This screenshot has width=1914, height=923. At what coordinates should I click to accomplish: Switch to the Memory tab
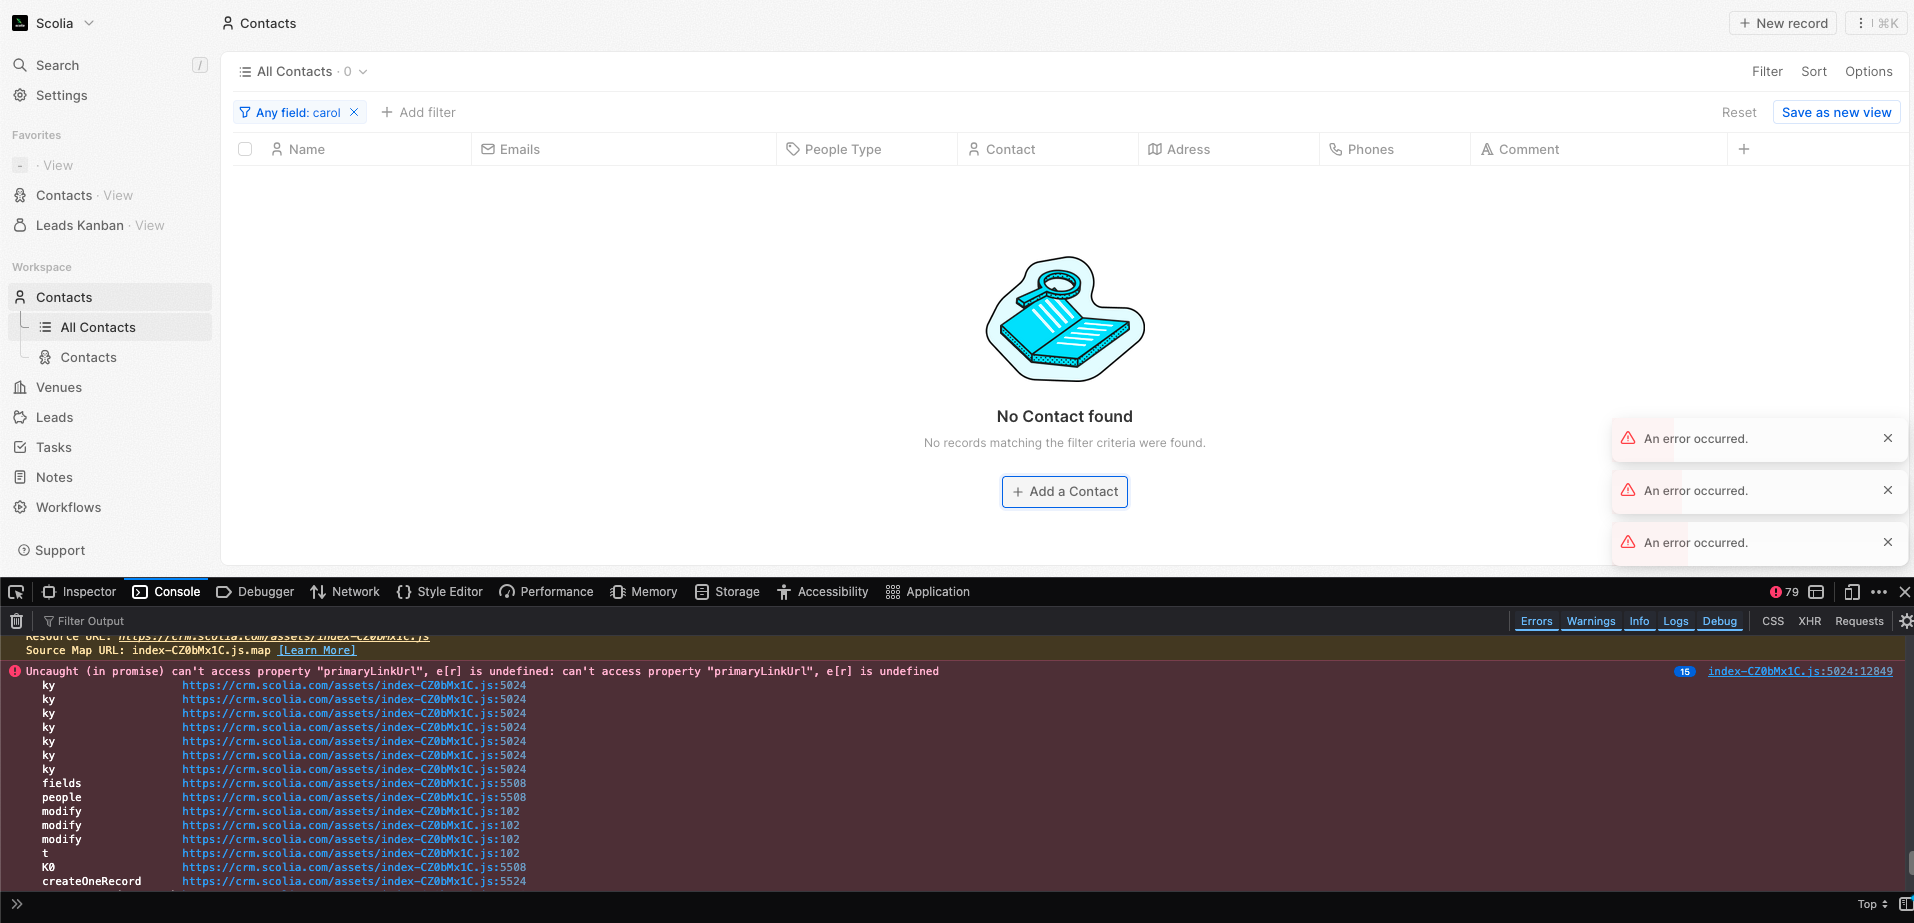pyautogui.click(x=644, y=592)
